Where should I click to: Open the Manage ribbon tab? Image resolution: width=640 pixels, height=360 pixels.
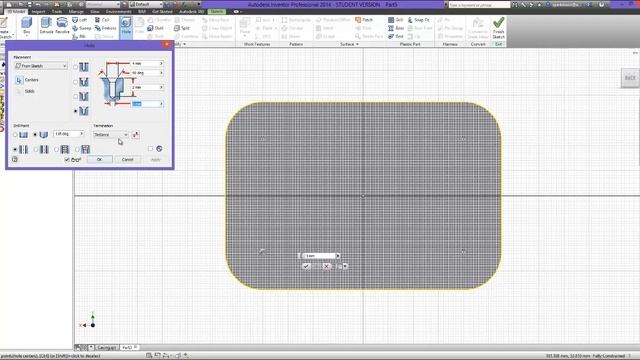point(76,11)
